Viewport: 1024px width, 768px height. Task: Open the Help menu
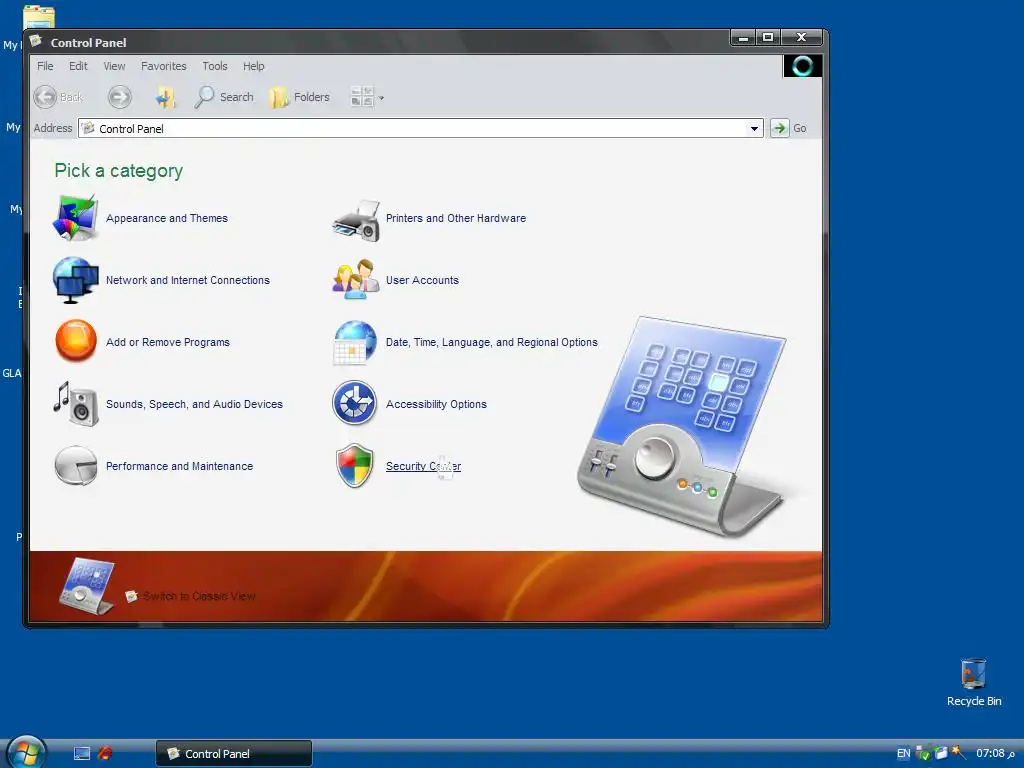(x=253, y=66)
